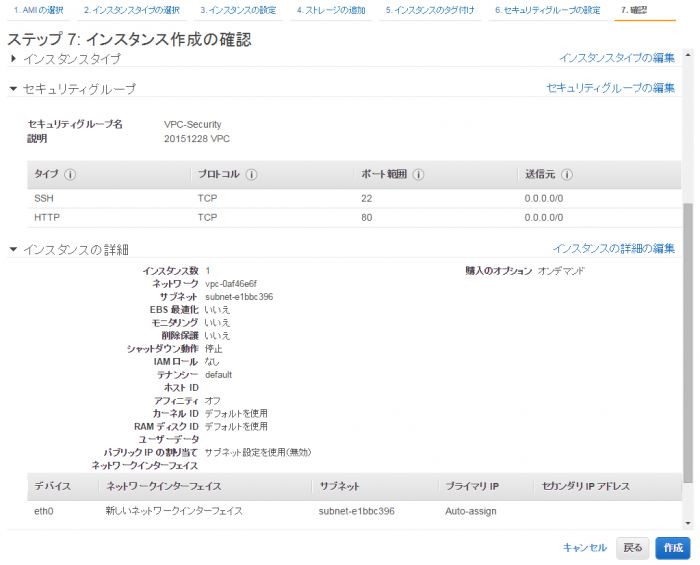700x565 pixels.
Task: Click the blue 作成 button
Action: coord(673,548)
